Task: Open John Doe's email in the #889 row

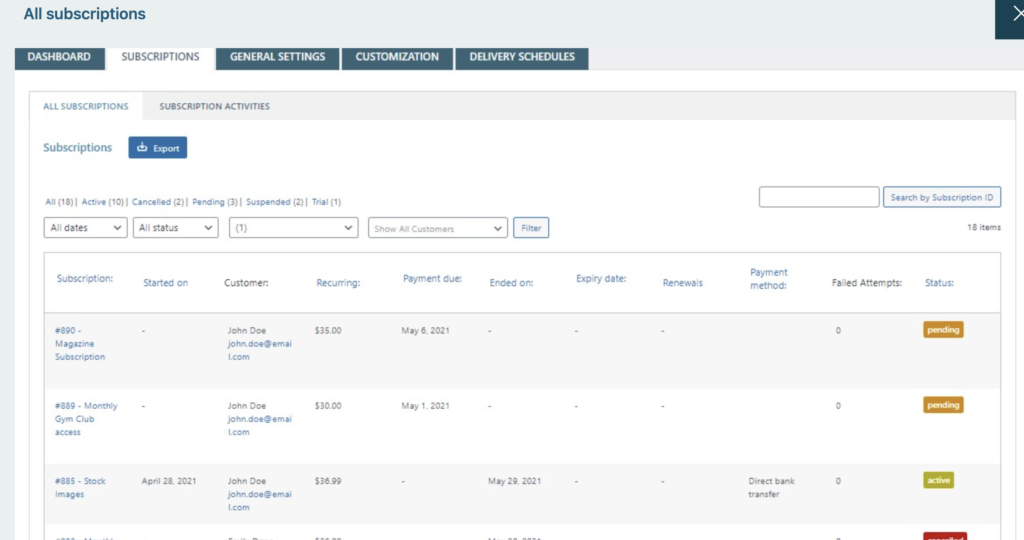Action: [x=259, y=425]
